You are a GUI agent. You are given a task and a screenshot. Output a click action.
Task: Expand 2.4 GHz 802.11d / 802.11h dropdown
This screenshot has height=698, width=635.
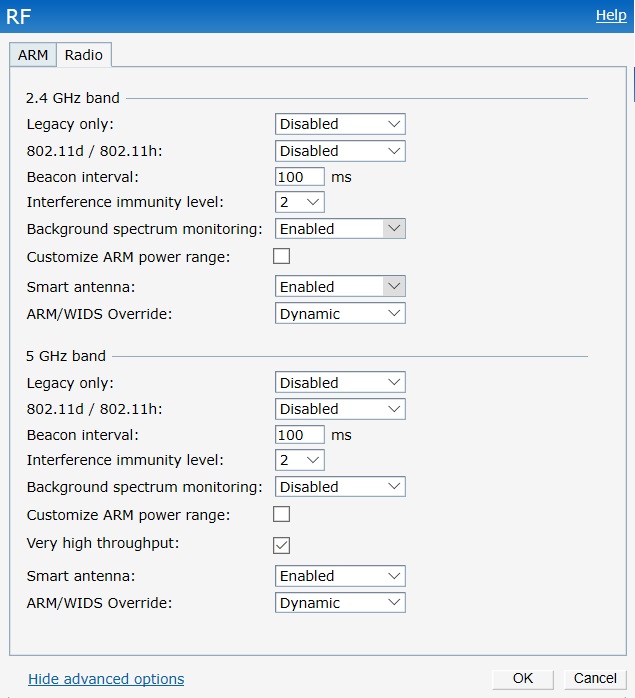click(340, 151)
